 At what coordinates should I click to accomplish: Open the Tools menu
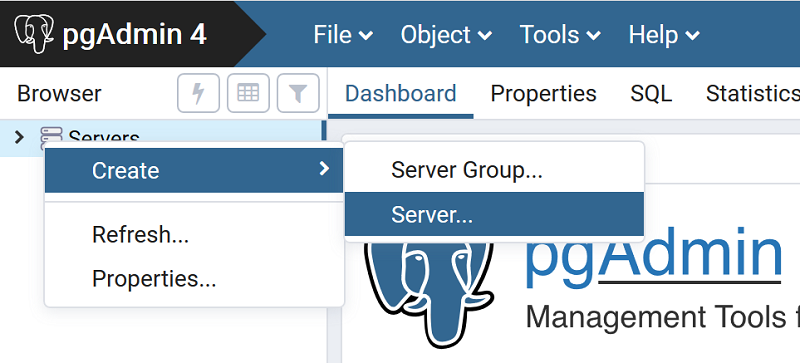click(x=560, y=35)
